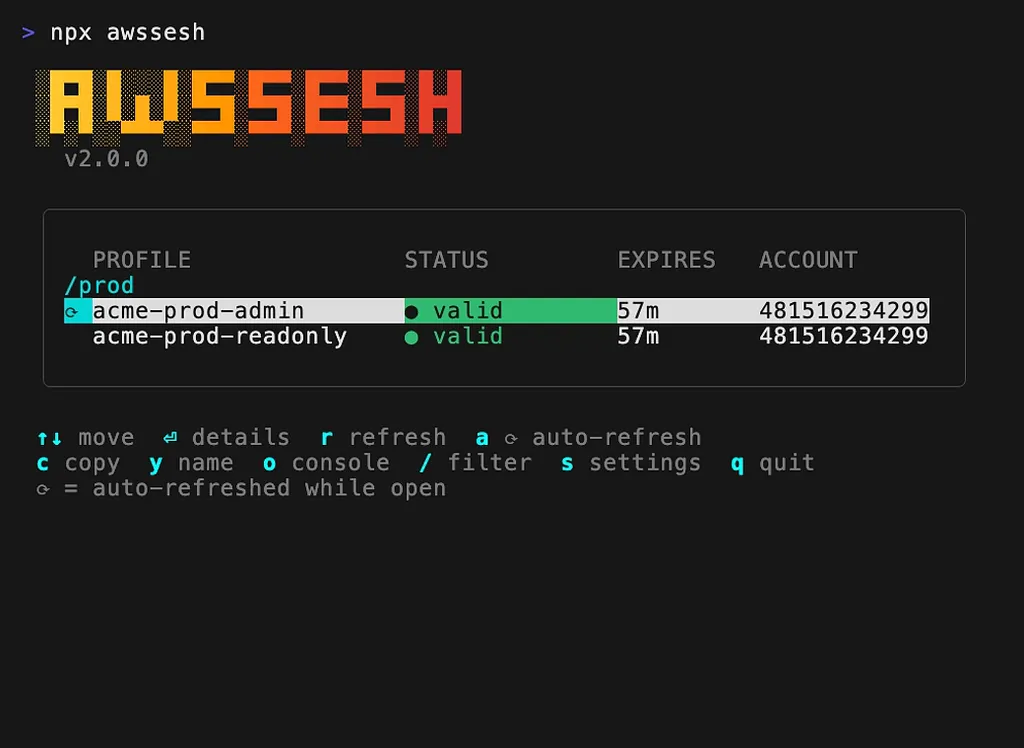
Task: Click the details label in the shortcut bar
Action: (241, 437)
